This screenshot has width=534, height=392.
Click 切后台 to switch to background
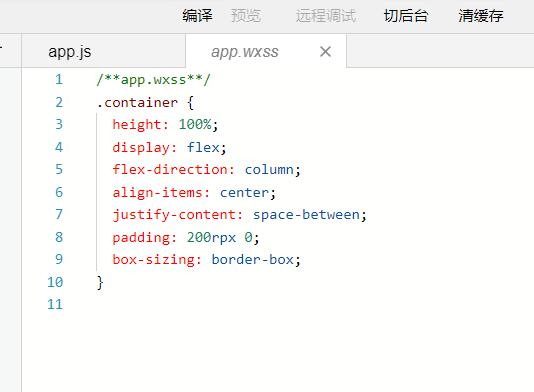(406, 16)
